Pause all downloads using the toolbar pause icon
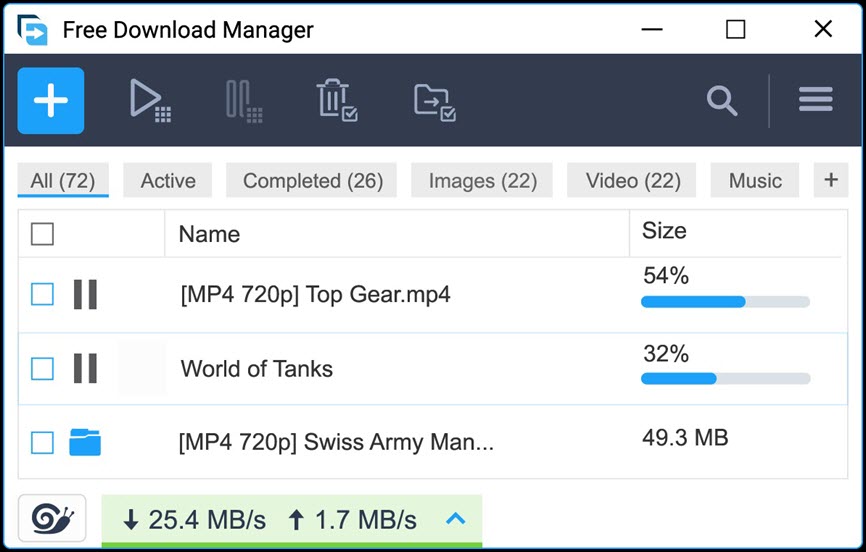The width and height of the screenshot is (866, 552). coord(244,101)
